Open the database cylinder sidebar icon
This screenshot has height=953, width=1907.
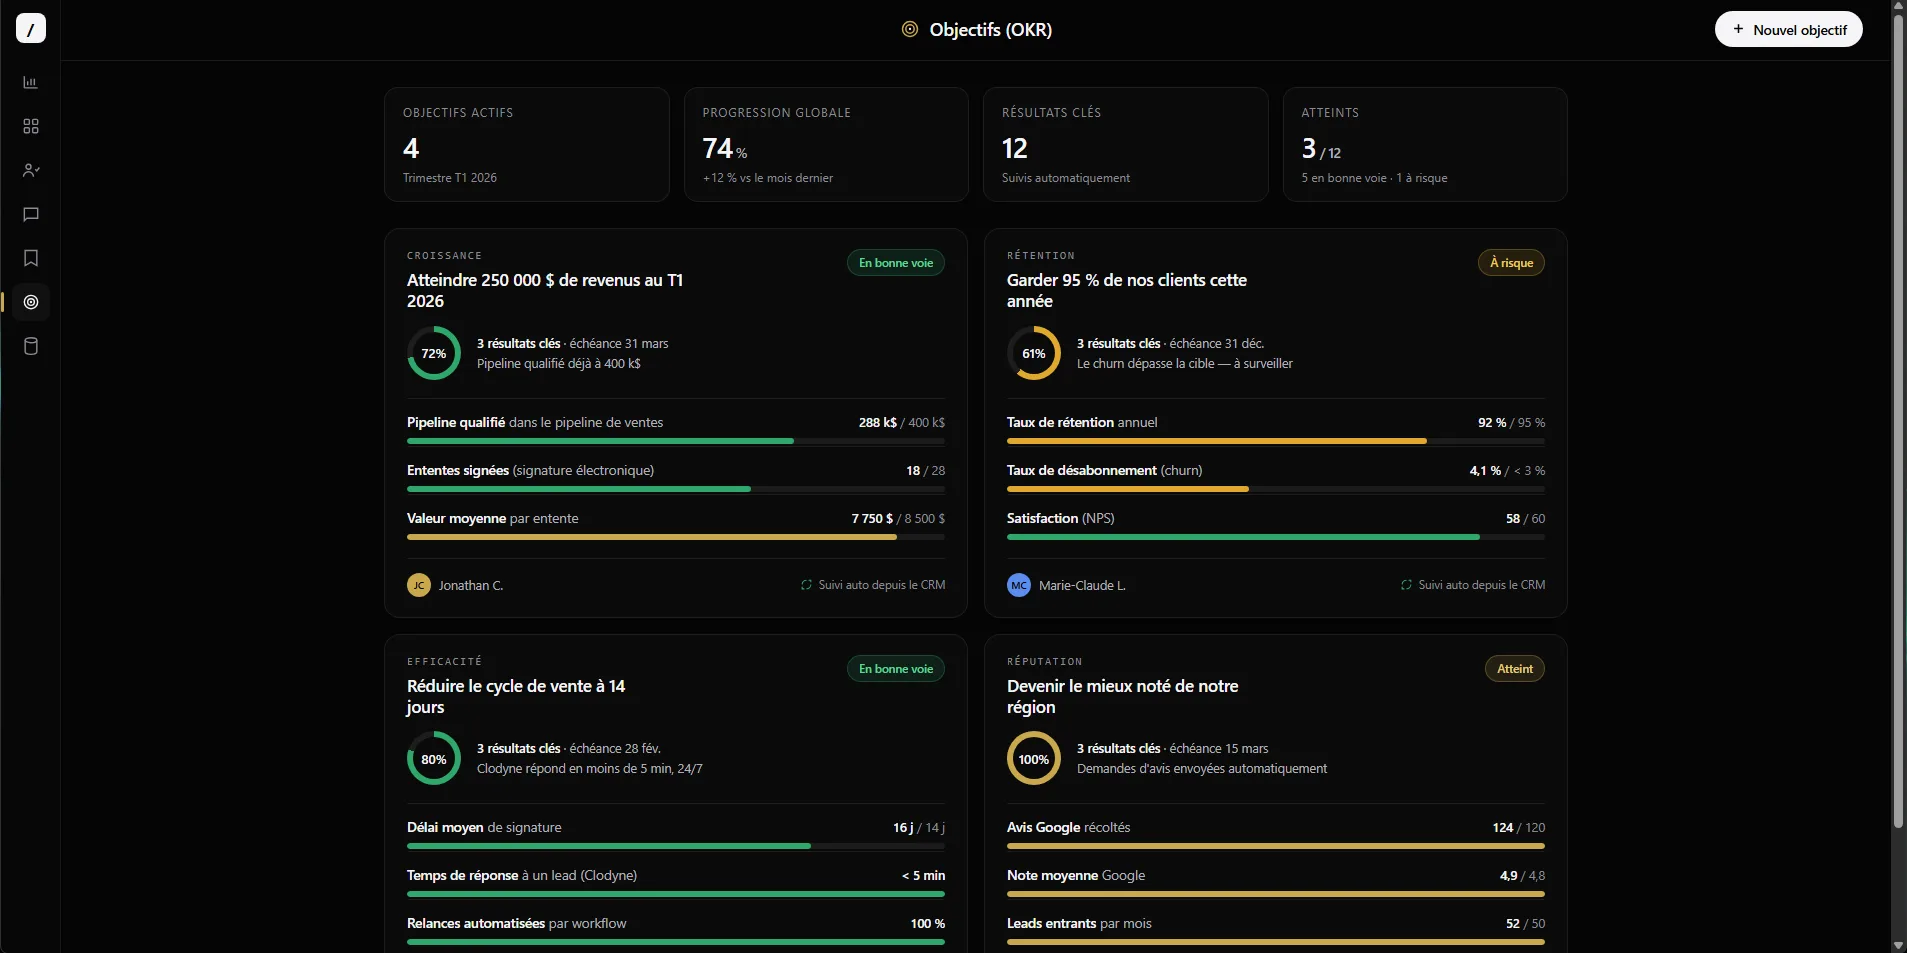pos(31,346)
